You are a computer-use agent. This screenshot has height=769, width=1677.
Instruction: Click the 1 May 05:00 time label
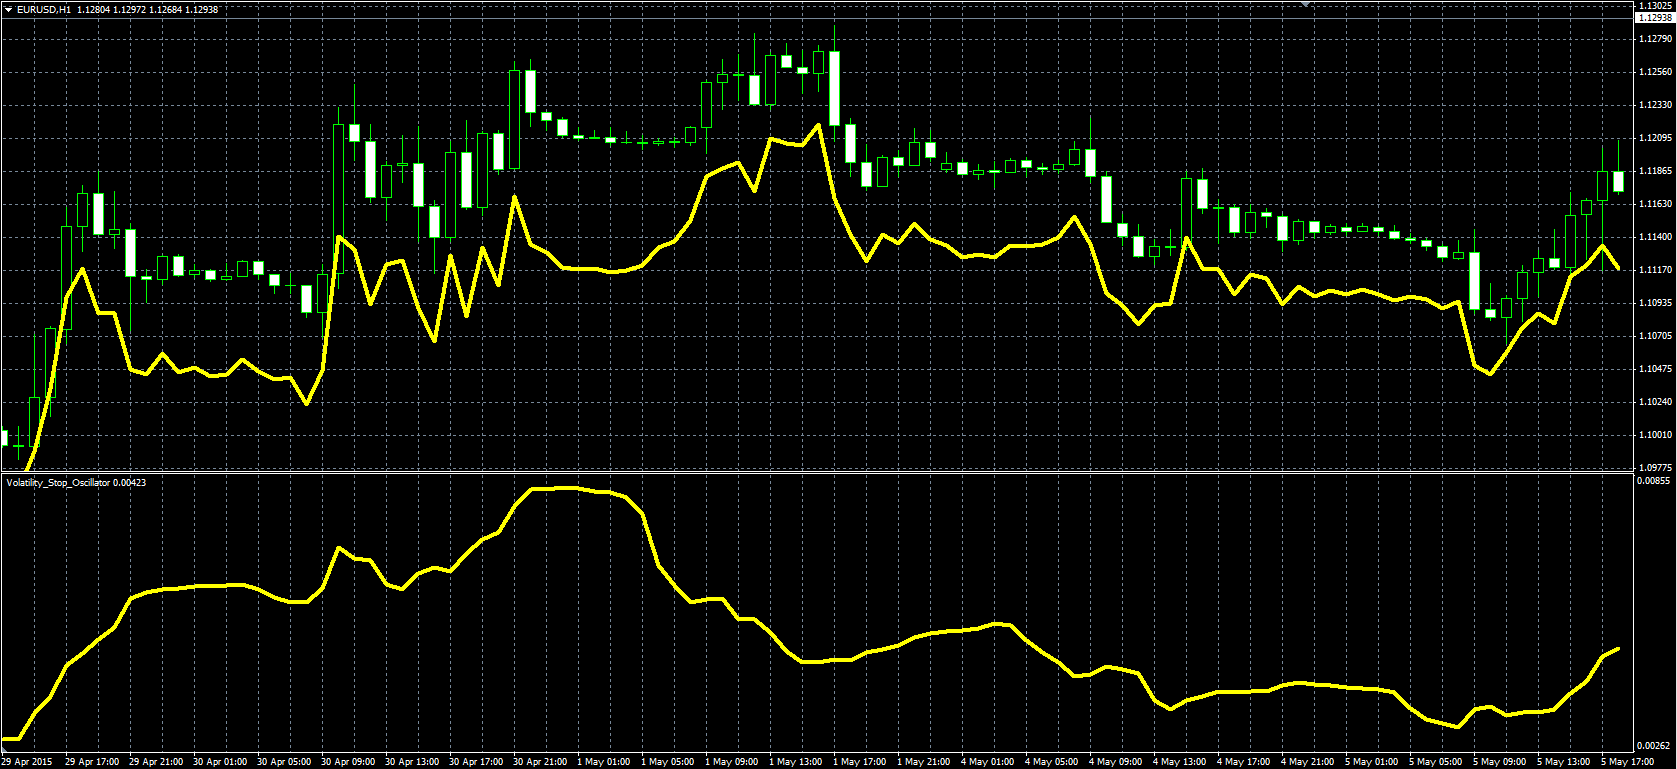point(668,762)
